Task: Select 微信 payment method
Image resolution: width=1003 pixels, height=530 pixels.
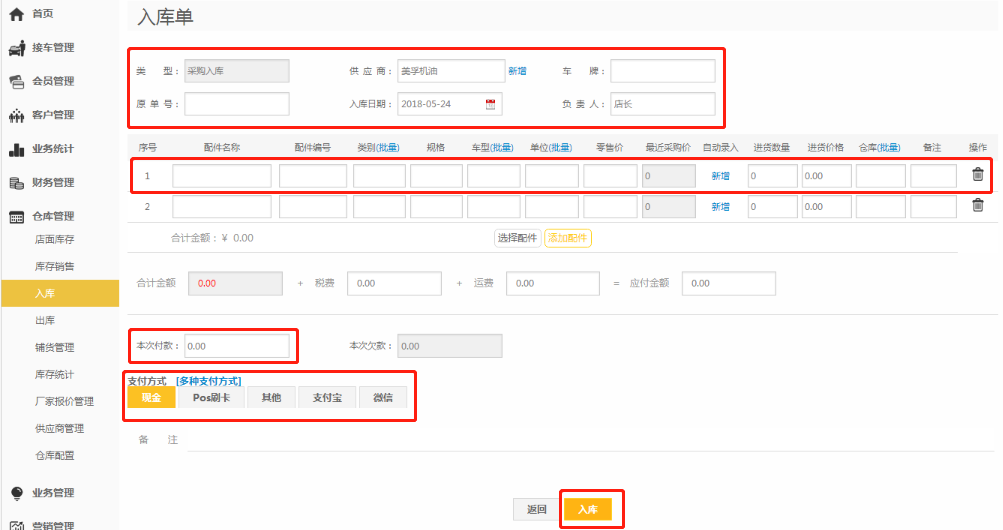Action: click(383, 398)
